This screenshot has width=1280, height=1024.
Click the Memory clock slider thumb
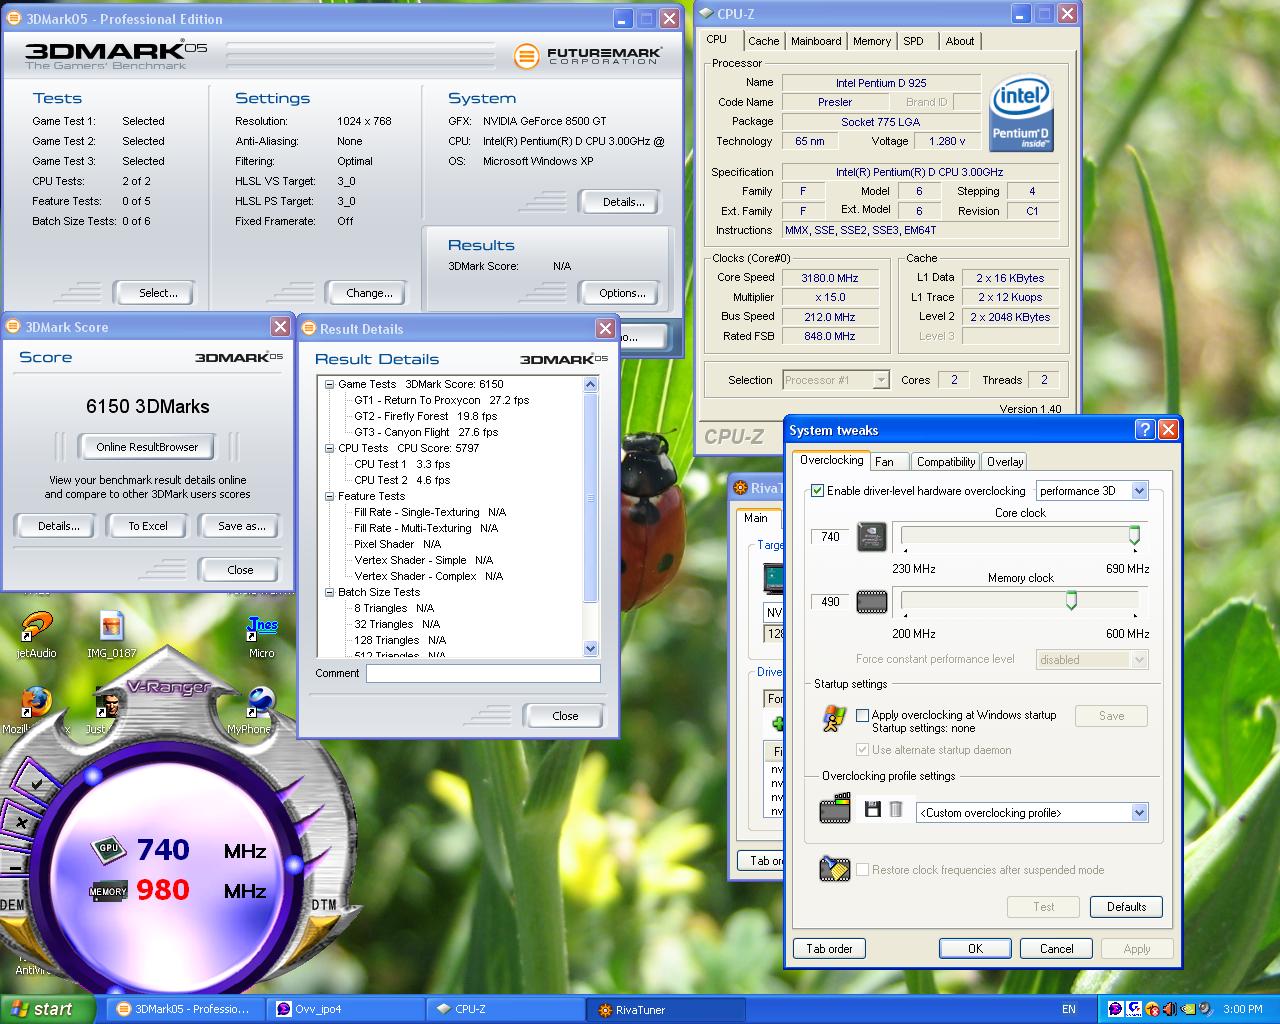point(1071,600)
